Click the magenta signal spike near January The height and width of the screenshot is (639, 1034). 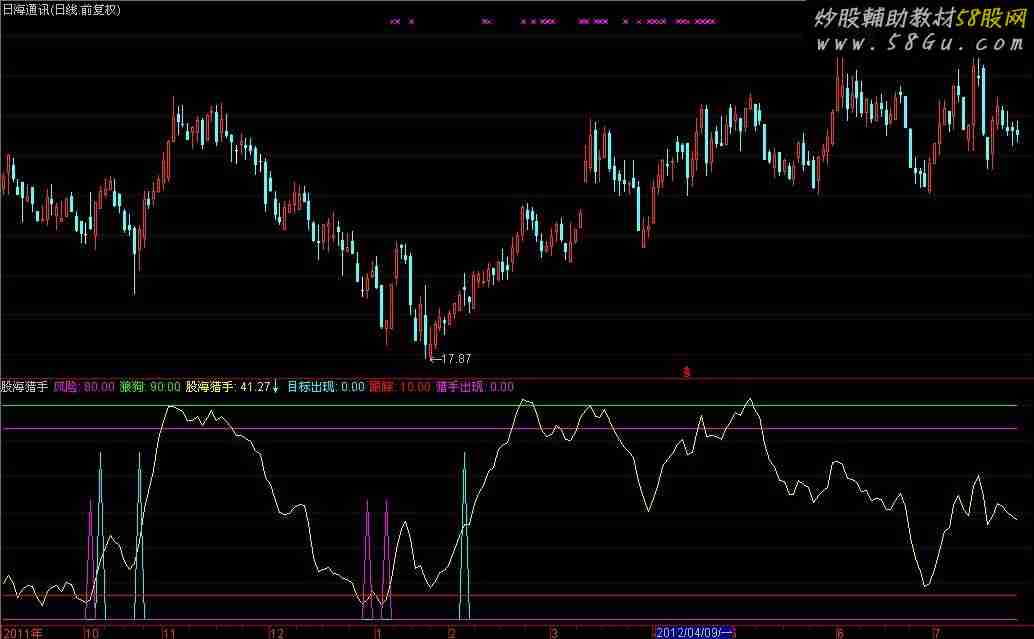point(368,550)
